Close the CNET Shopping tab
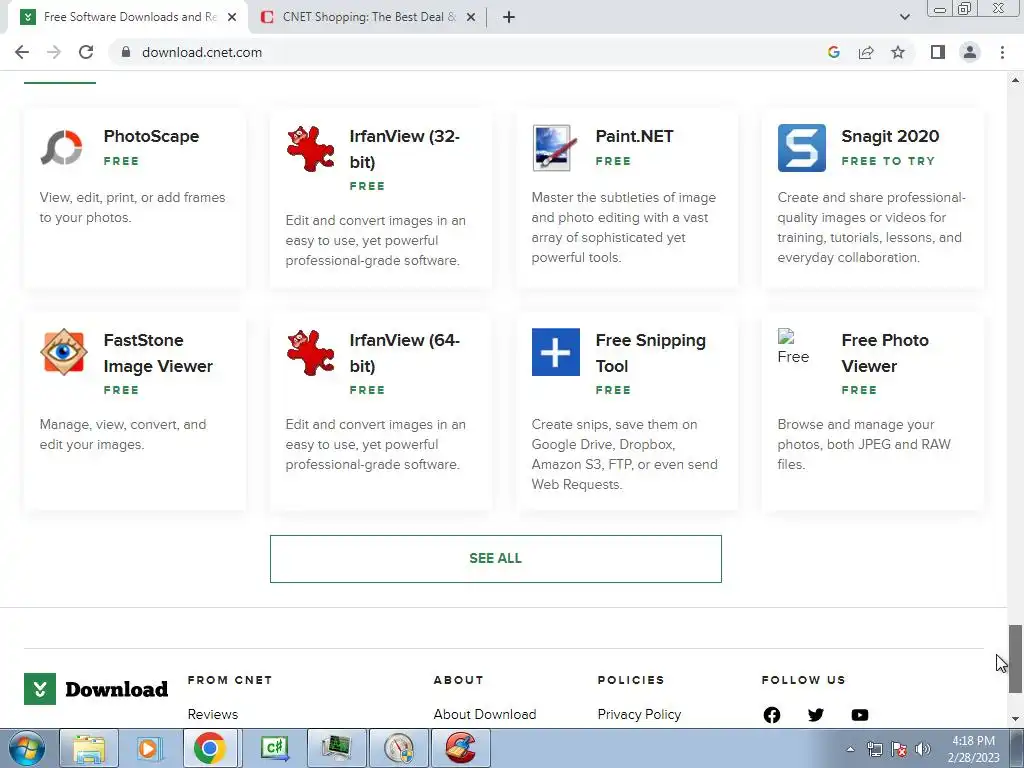The width and height of the screenshot is (1024, 768). pyautogui.click(x=471, y=17)
